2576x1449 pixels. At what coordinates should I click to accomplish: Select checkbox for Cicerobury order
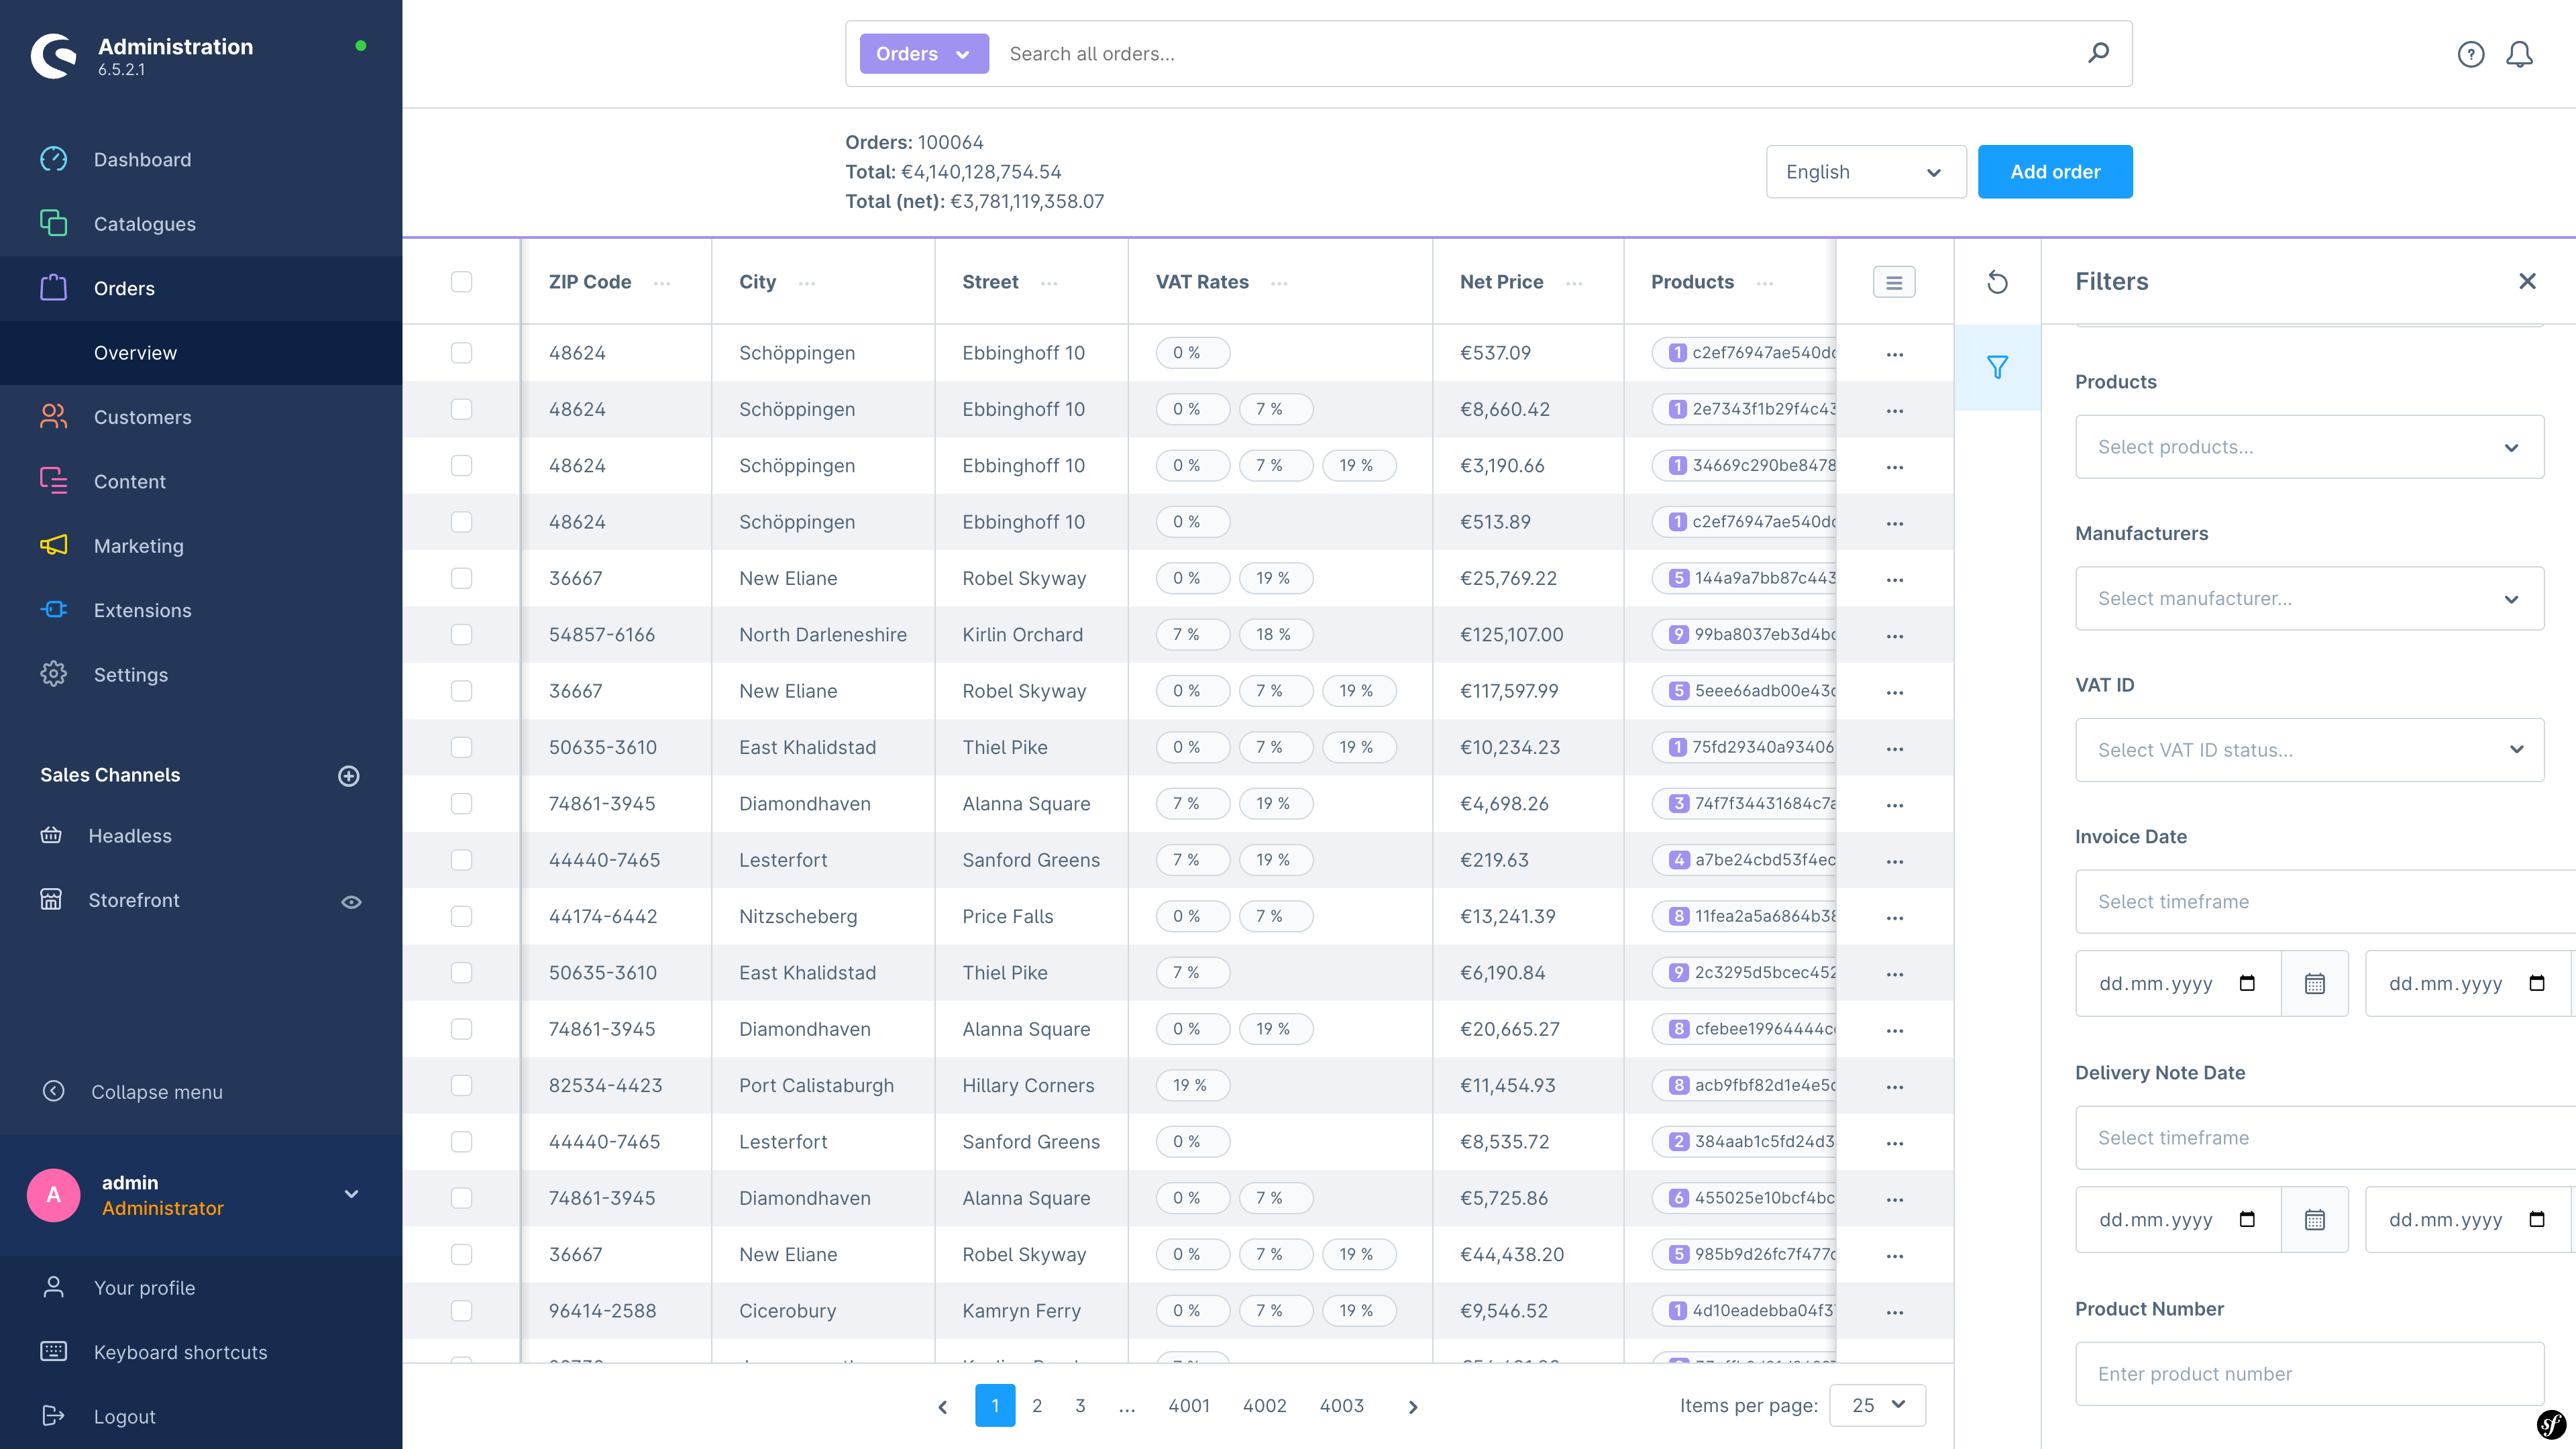pyautogui.click(x=461, y=1310)
